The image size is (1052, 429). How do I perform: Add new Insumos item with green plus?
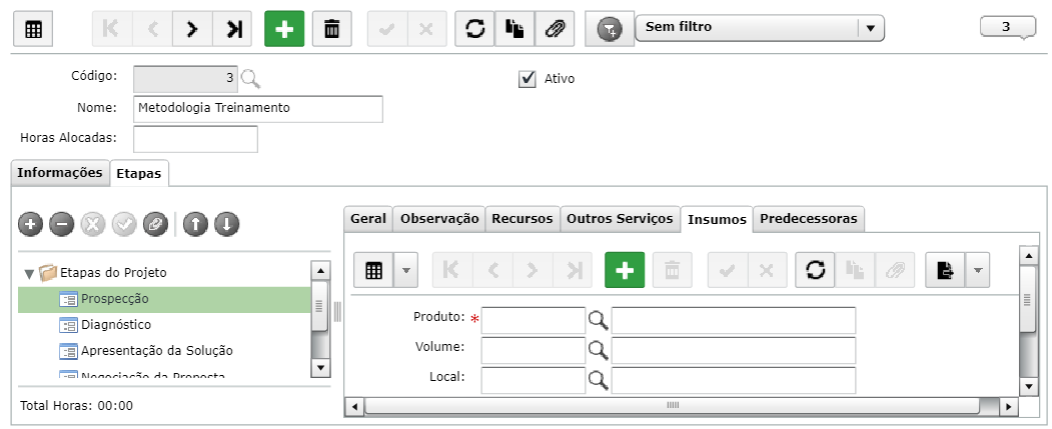625,271
